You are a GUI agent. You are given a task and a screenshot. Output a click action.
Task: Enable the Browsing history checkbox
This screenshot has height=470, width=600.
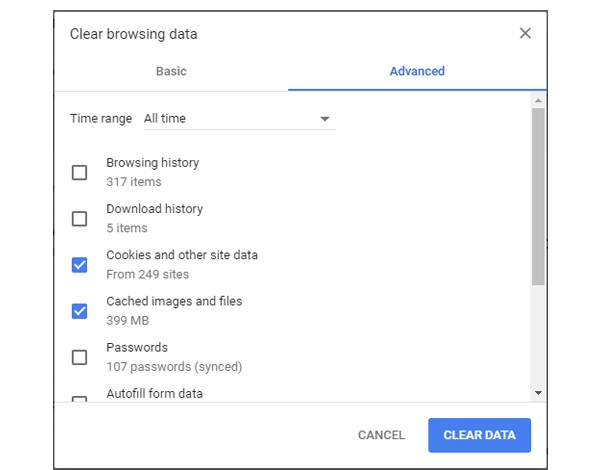click(x=80, y=173)
